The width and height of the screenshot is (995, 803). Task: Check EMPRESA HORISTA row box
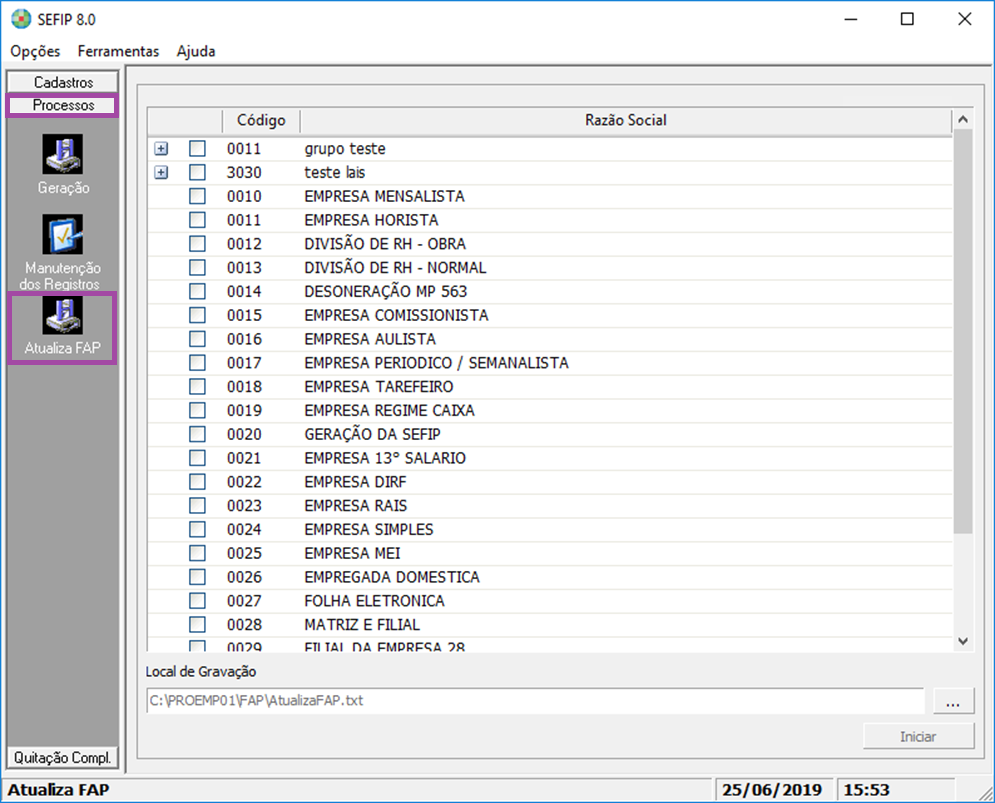[197, 220]
